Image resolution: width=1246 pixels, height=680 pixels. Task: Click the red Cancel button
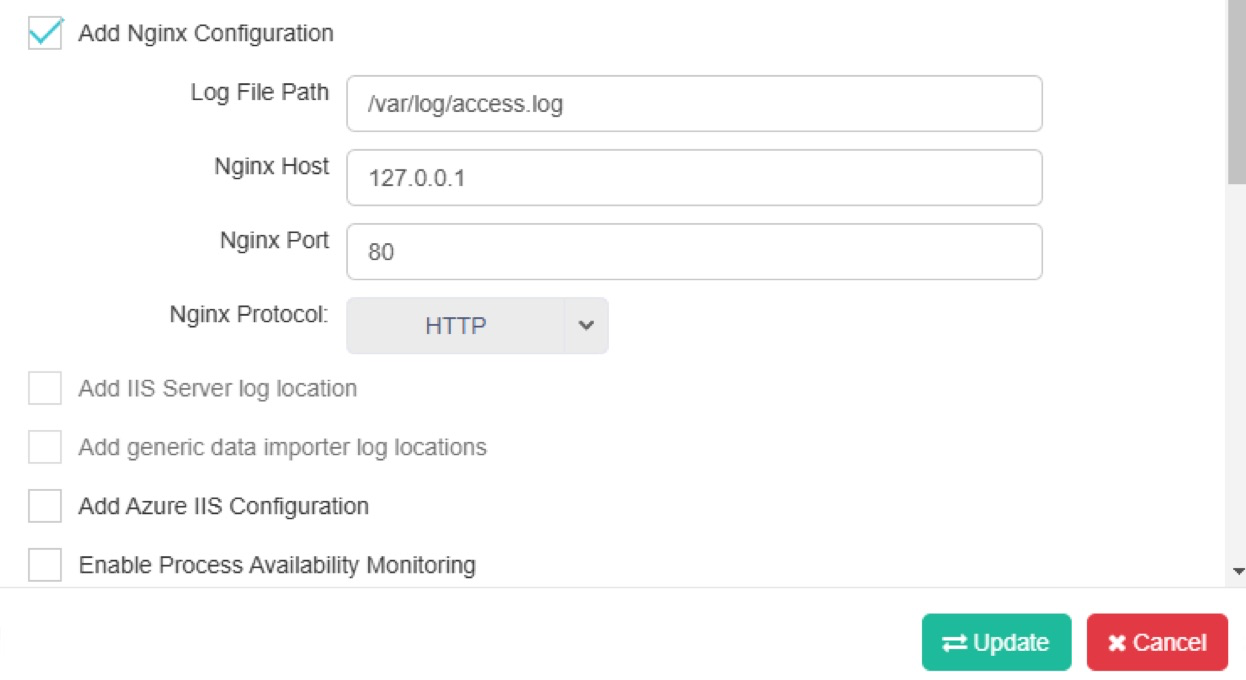click(x=1157, y=642)
